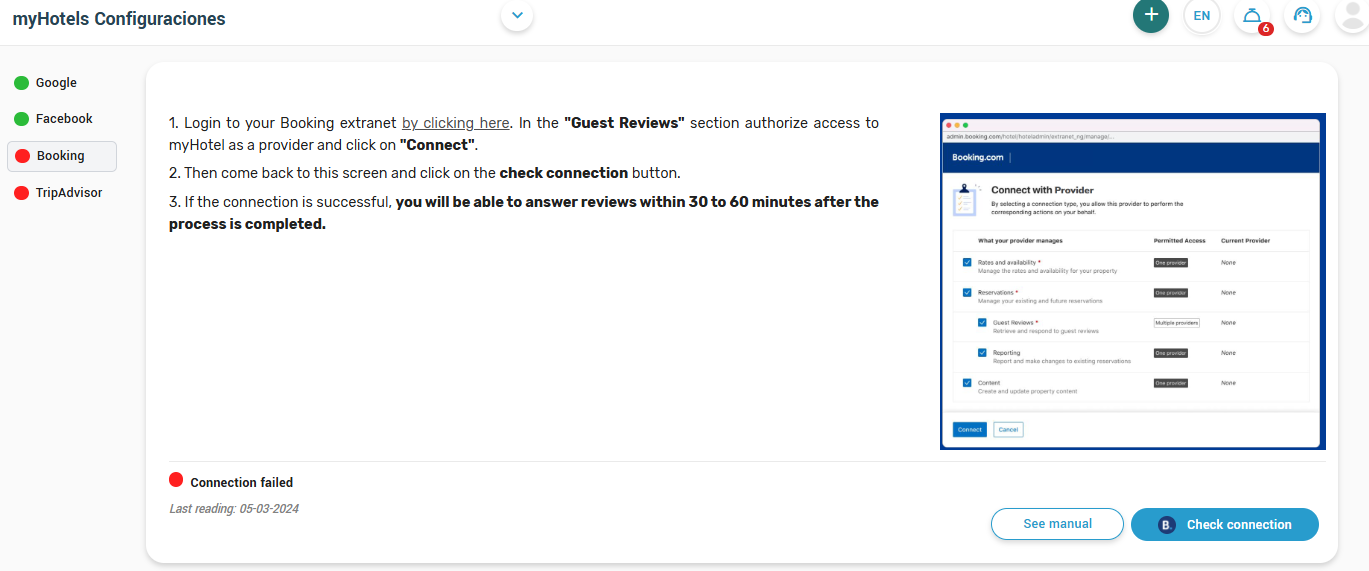Click the user profile avatar

(x=1352, y=16)
